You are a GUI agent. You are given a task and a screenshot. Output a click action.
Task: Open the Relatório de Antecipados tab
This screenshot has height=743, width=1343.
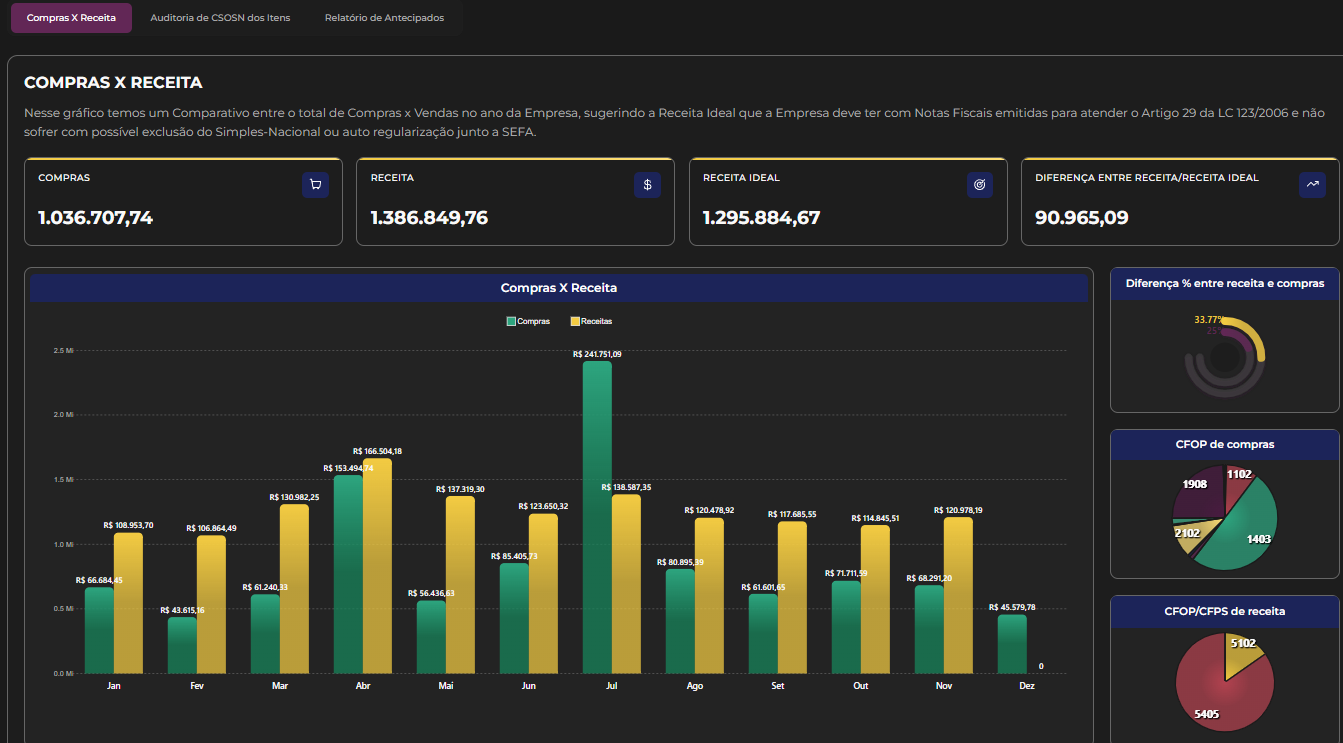coord(384,18)
